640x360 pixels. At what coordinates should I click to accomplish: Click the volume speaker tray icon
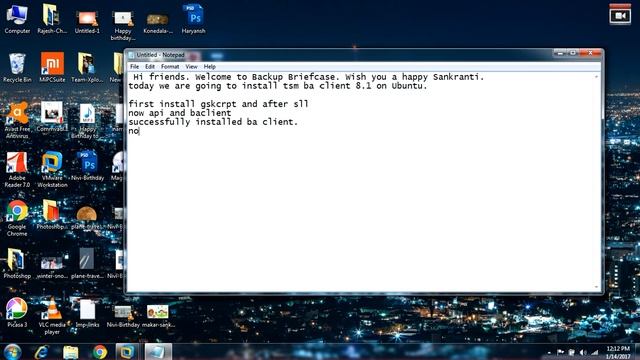click(583, 352)
